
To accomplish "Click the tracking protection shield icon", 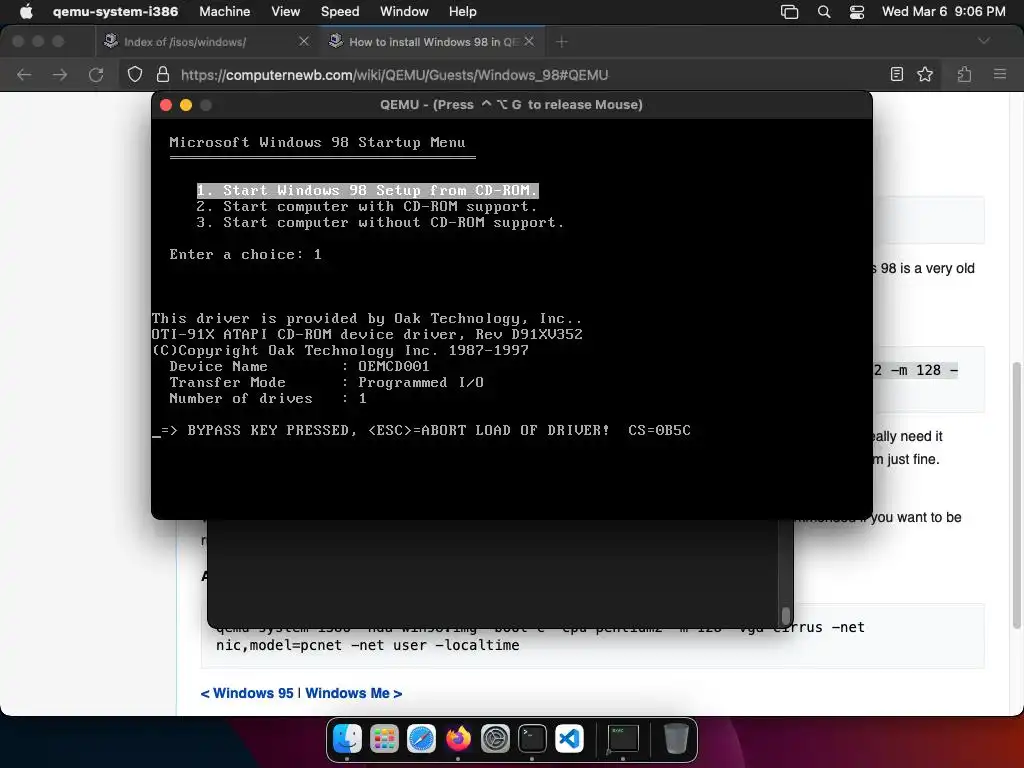I will click(135, 74).
